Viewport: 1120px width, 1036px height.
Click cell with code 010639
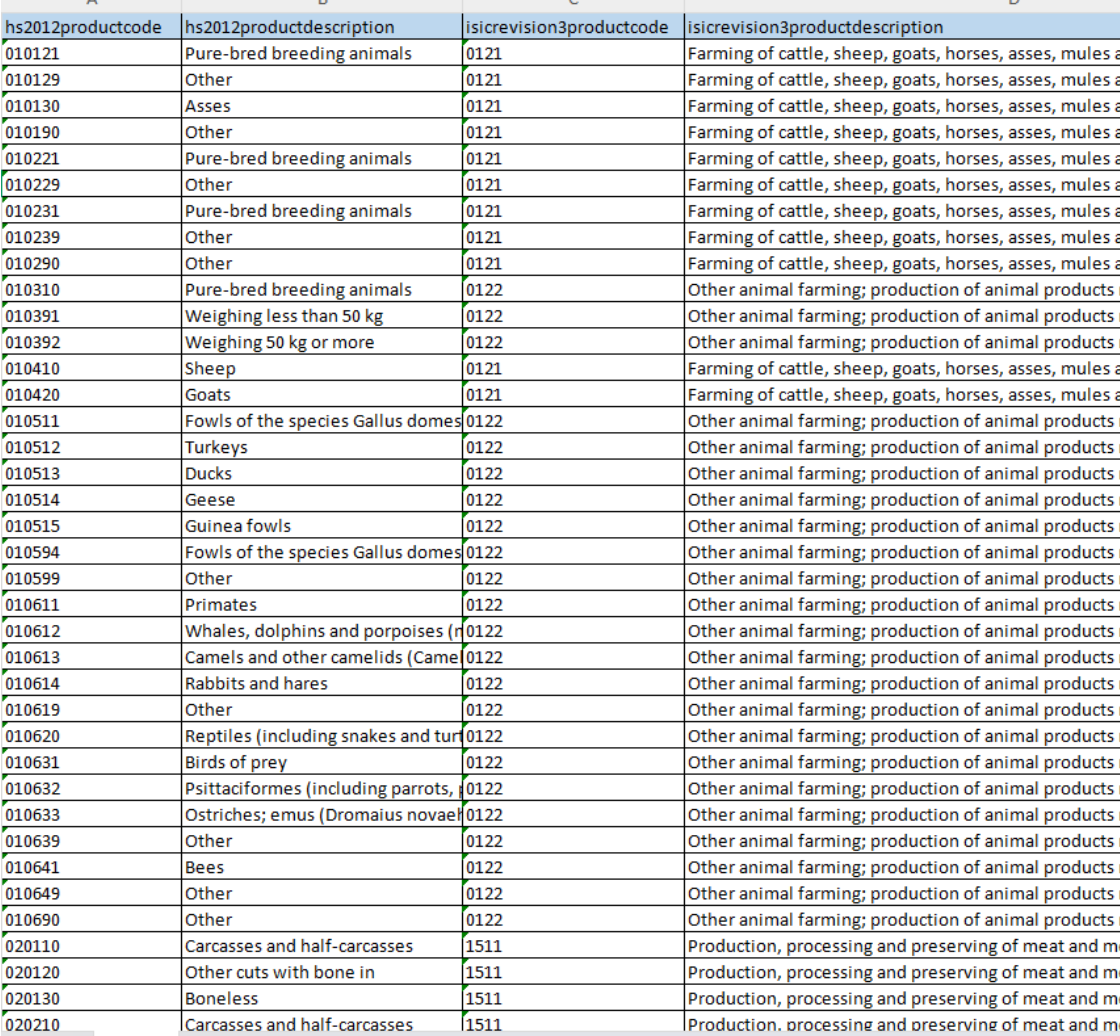pyautogui.click(x=91, y=842)
